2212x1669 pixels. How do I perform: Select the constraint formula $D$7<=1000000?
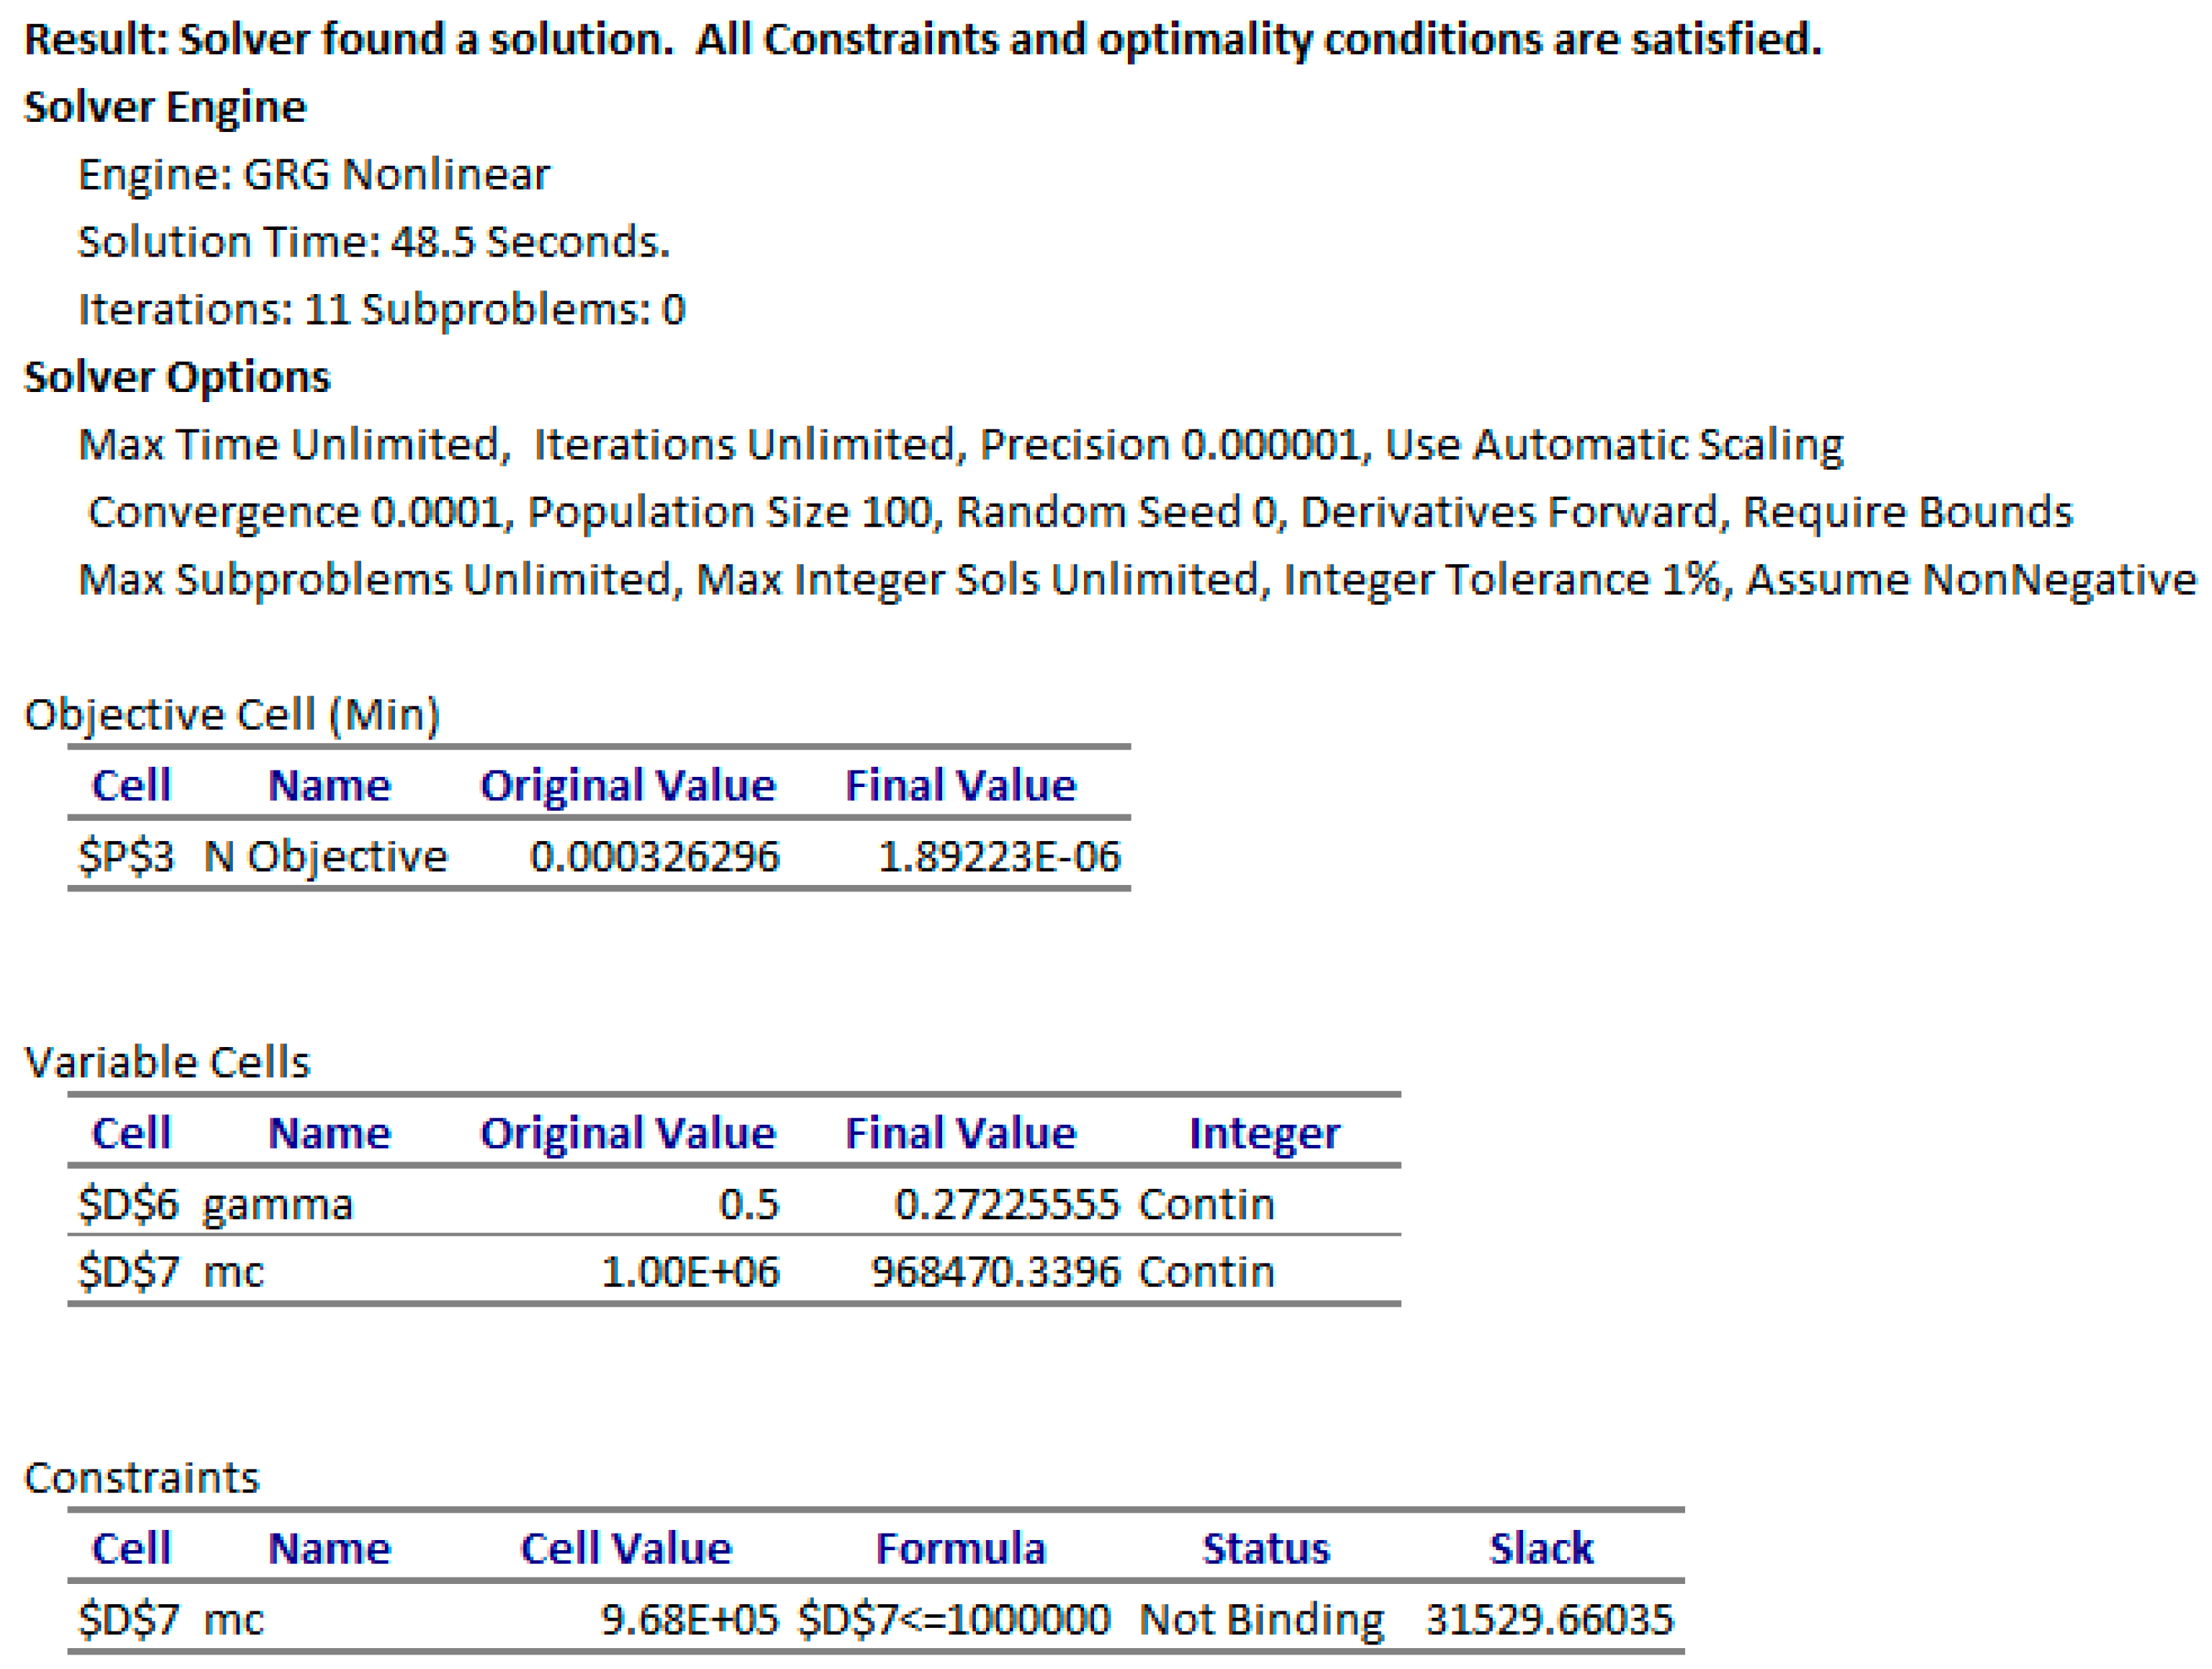(x=953, y=1619)
